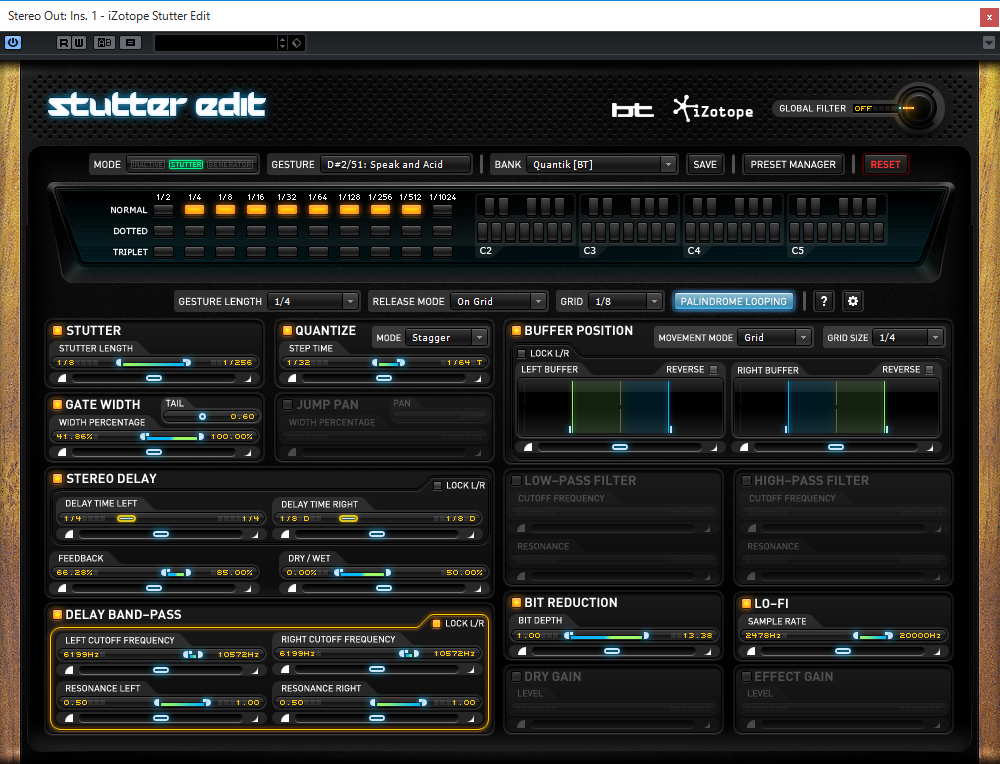Image resolution: width=1000 pixels, height=764 pixels.
Task: Click the first key of the C2 octave
Action: pos(483,233)
